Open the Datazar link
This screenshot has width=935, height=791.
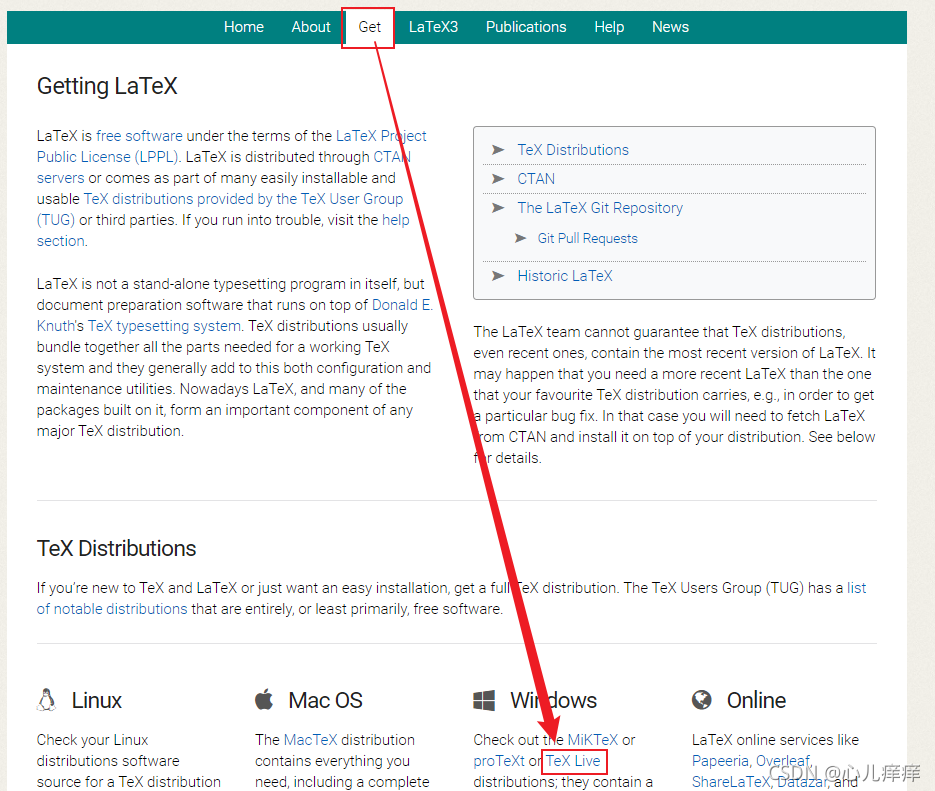pos(803,781)
